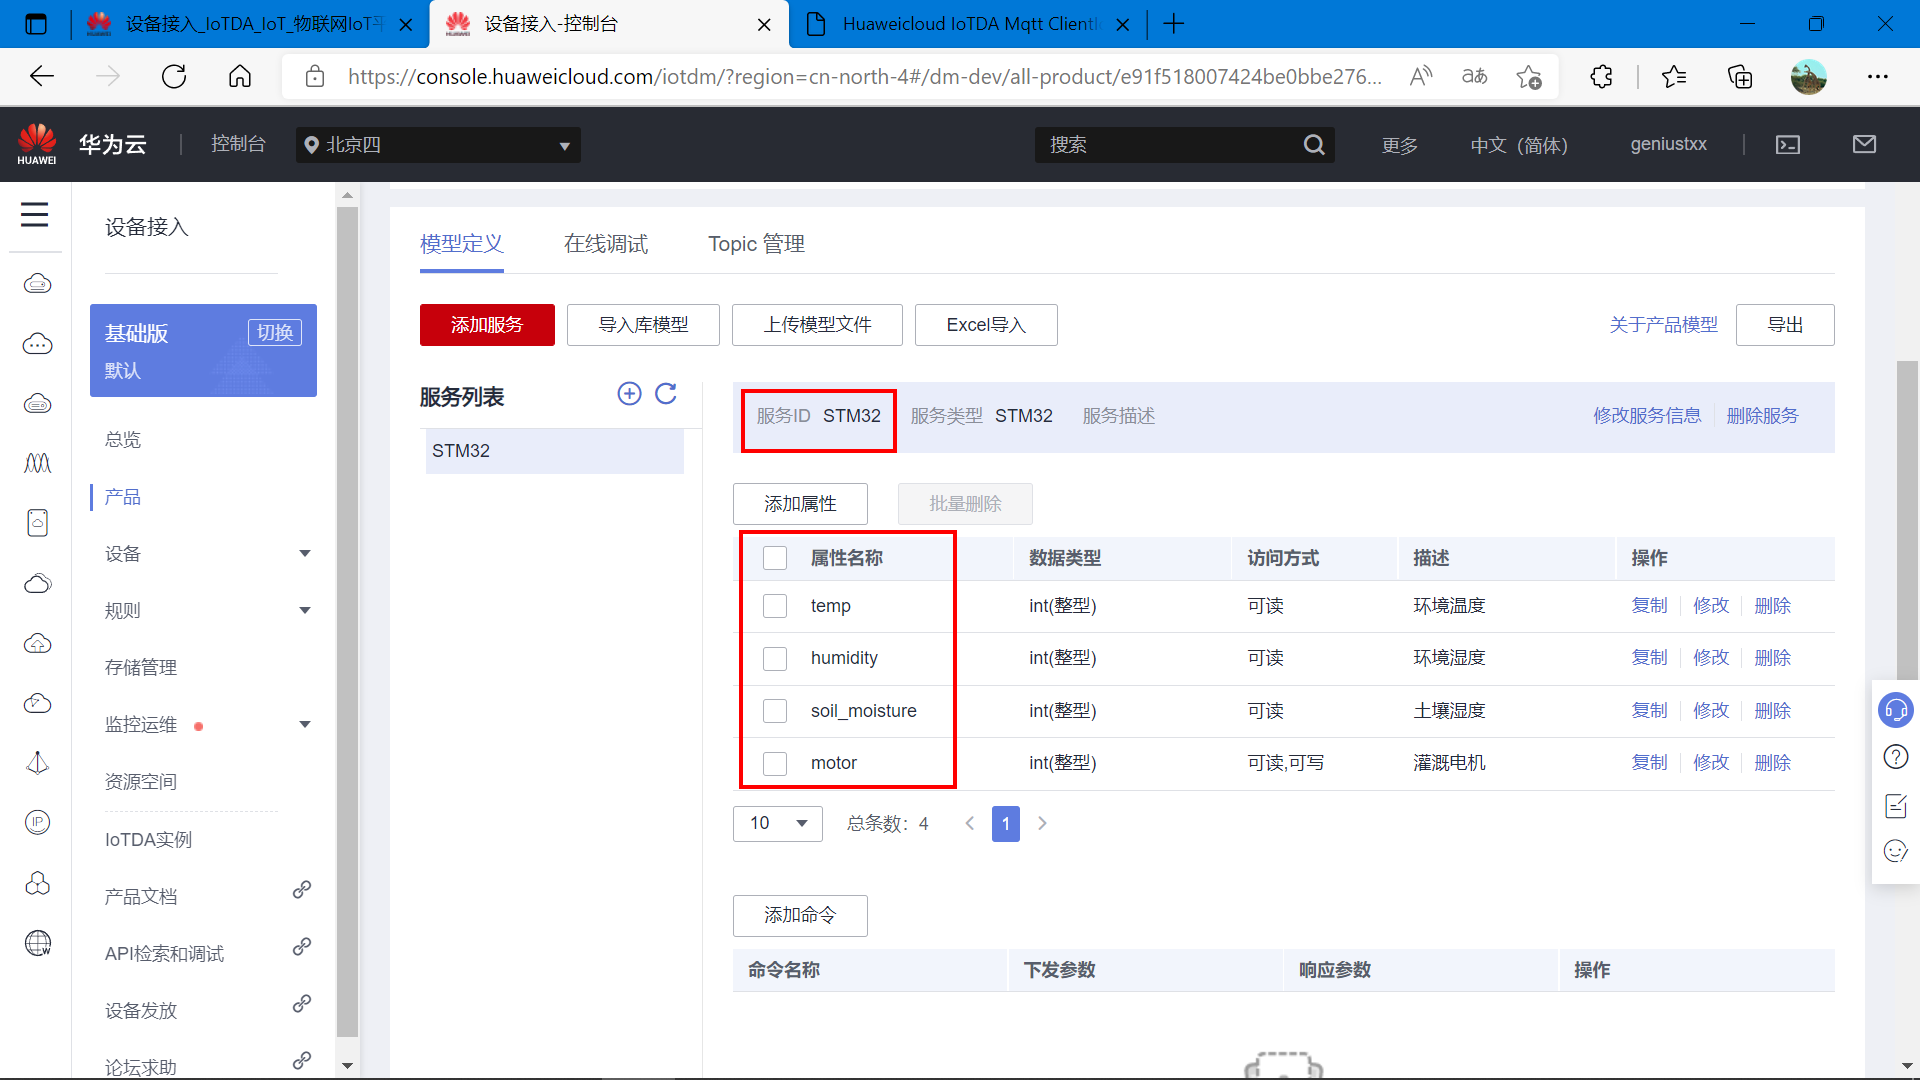Click the add service plus icon
Image resolution: width=1920 pixels, height=1080 pixels.
[x=629, y=394]
